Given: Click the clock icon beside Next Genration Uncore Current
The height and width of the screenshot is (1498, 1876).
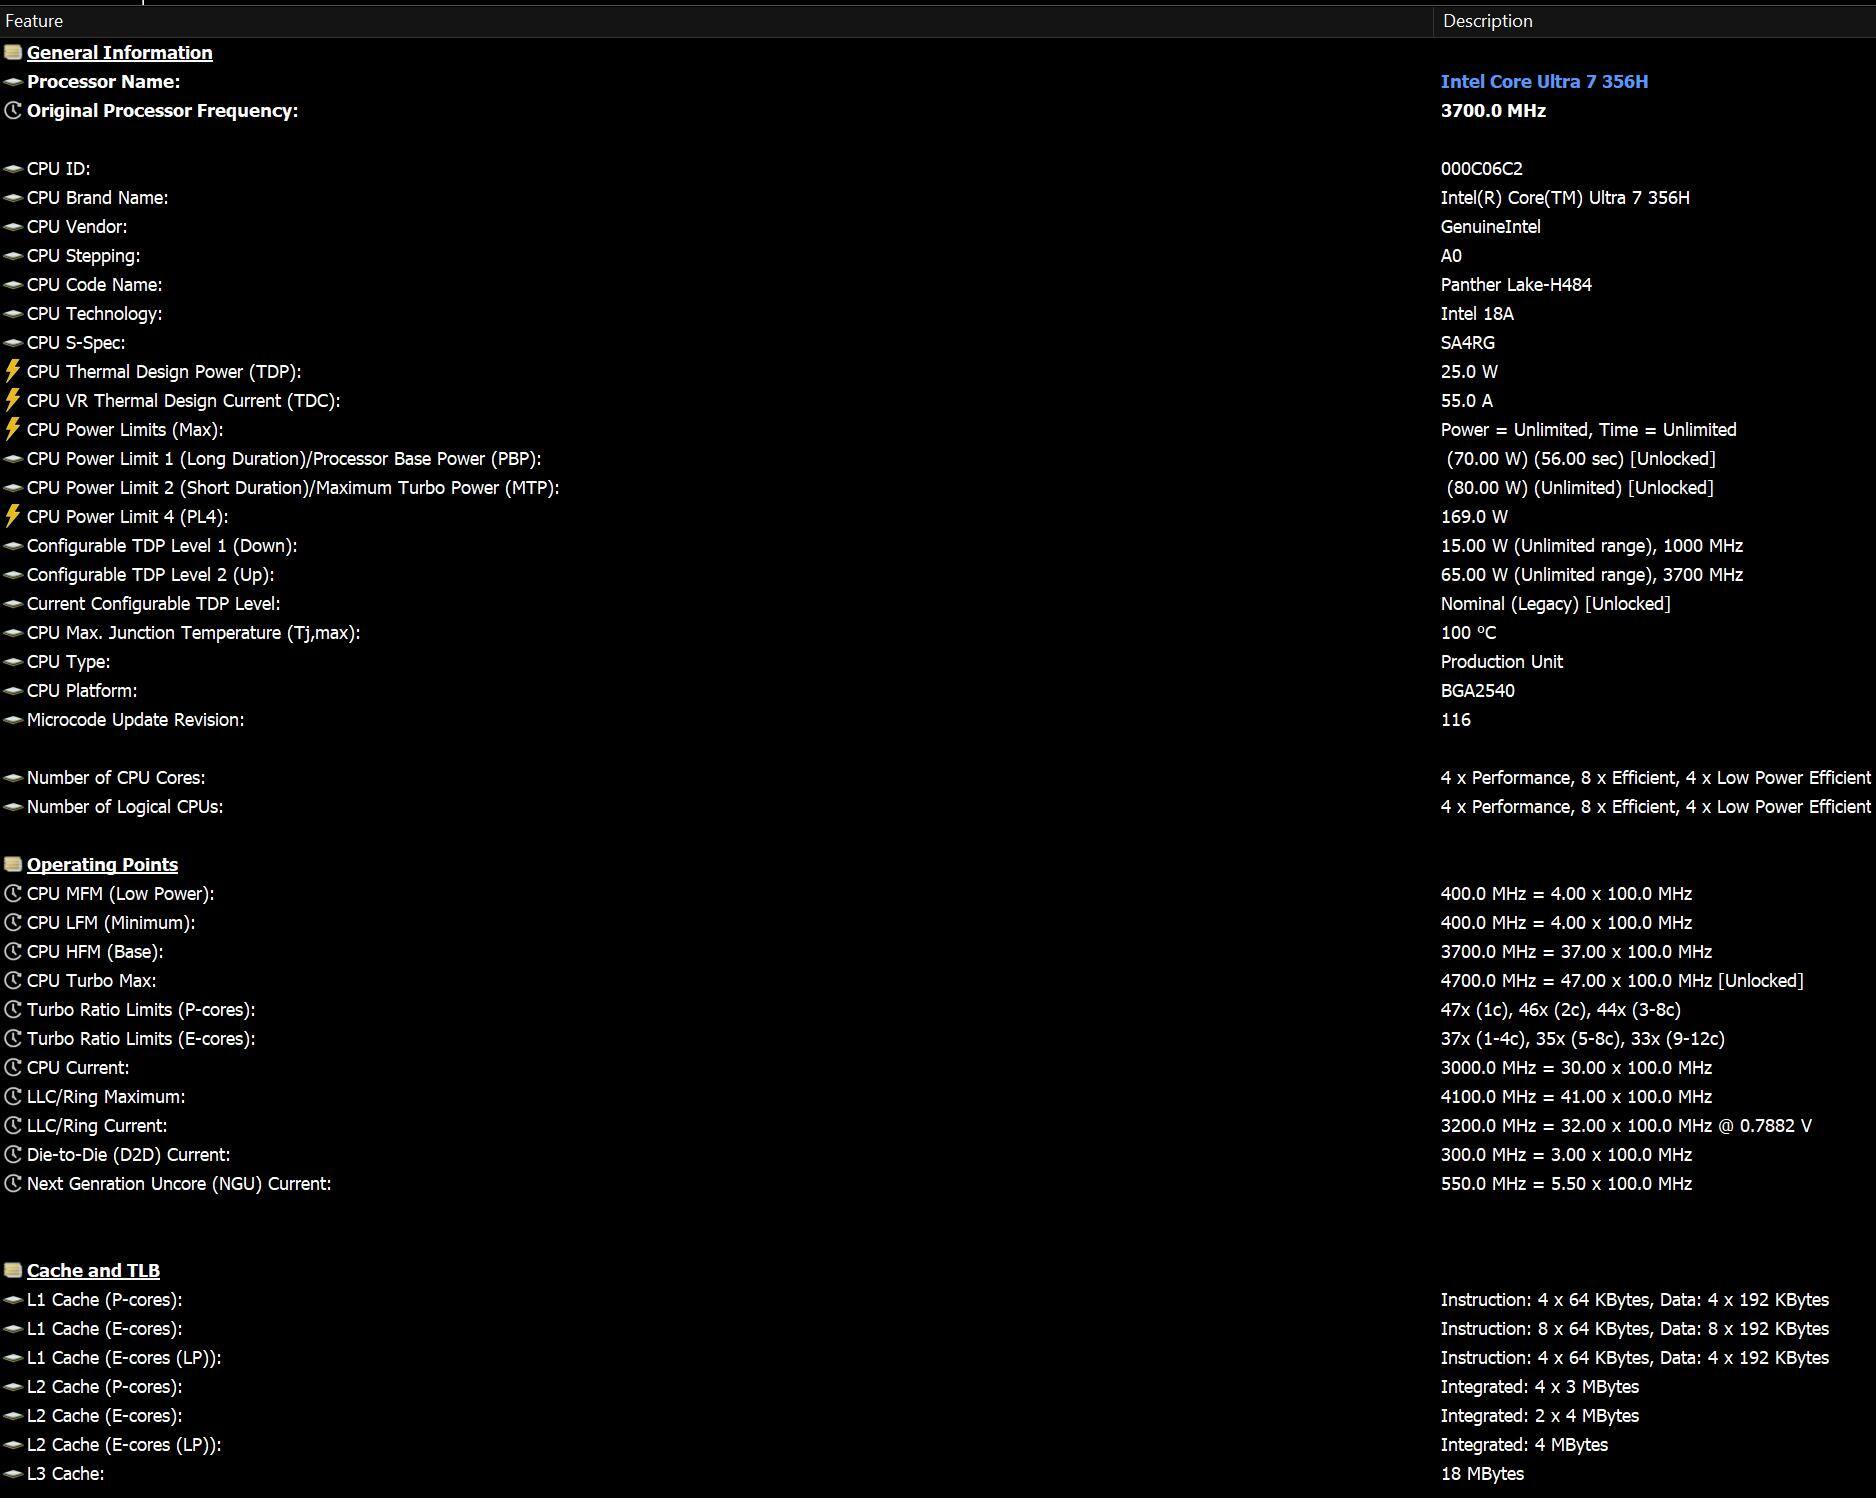Looking at the screenshot, I should tap(13, 1183).
